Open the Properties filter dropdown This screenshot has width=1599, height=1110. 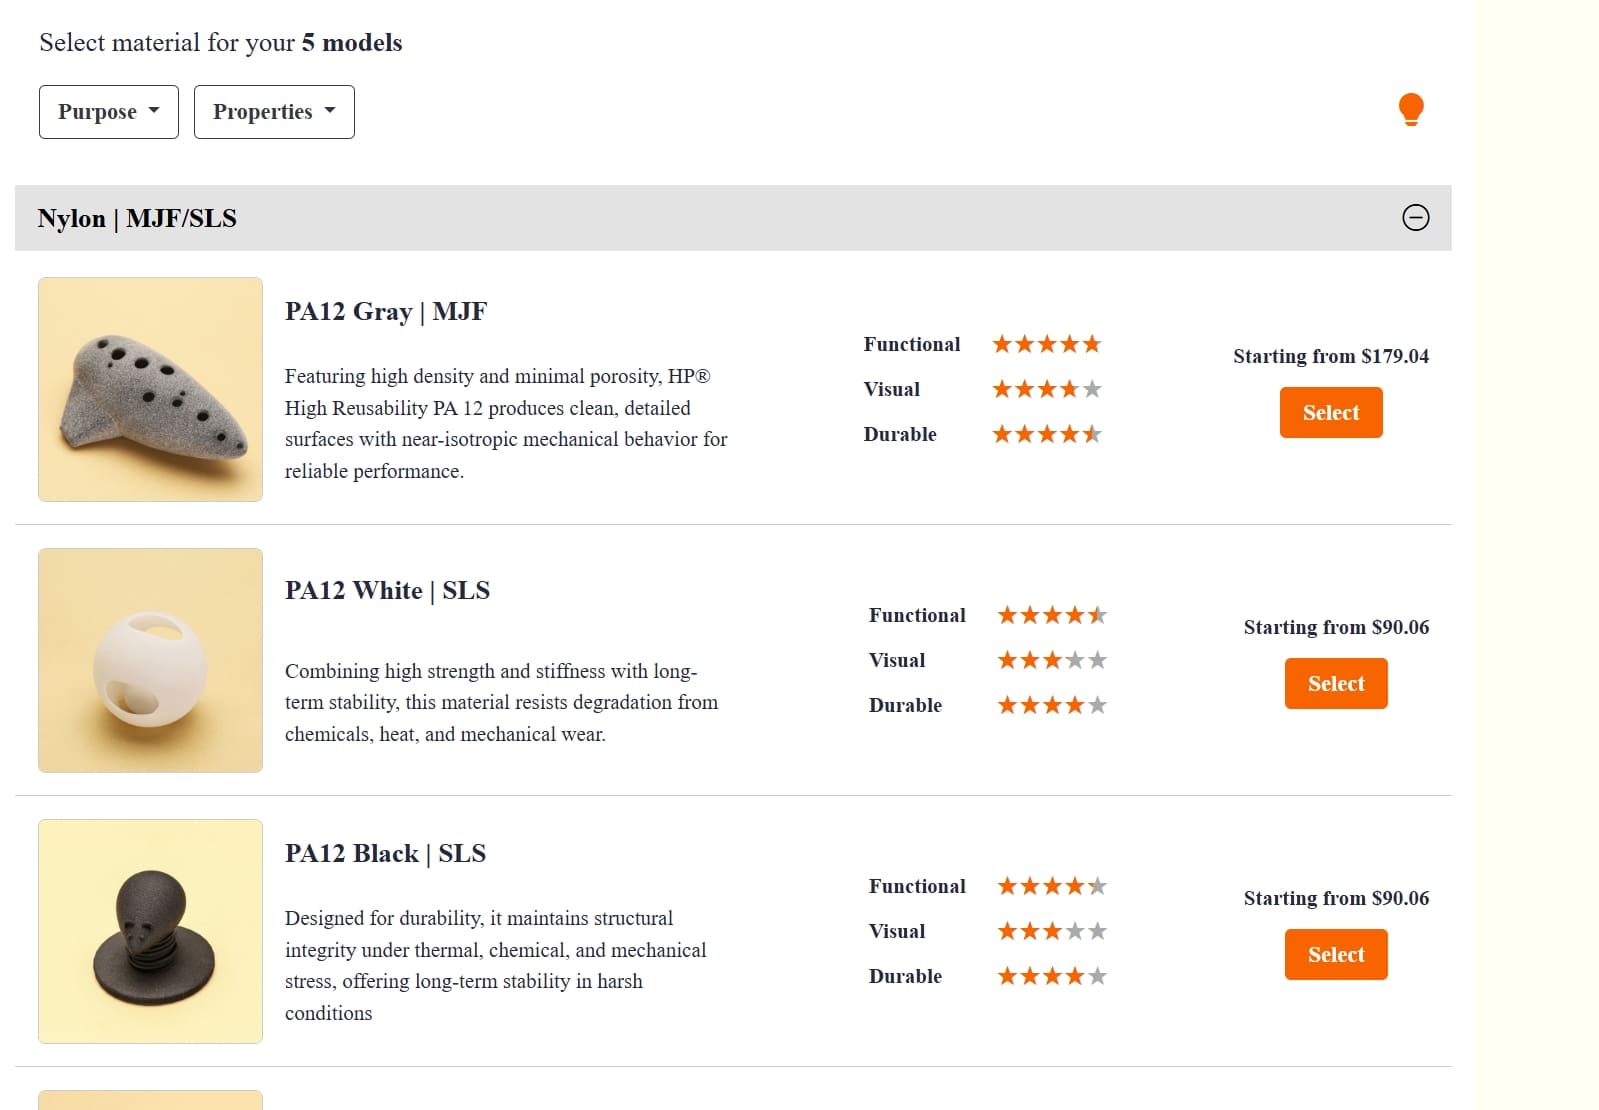(x=273, y=112)
